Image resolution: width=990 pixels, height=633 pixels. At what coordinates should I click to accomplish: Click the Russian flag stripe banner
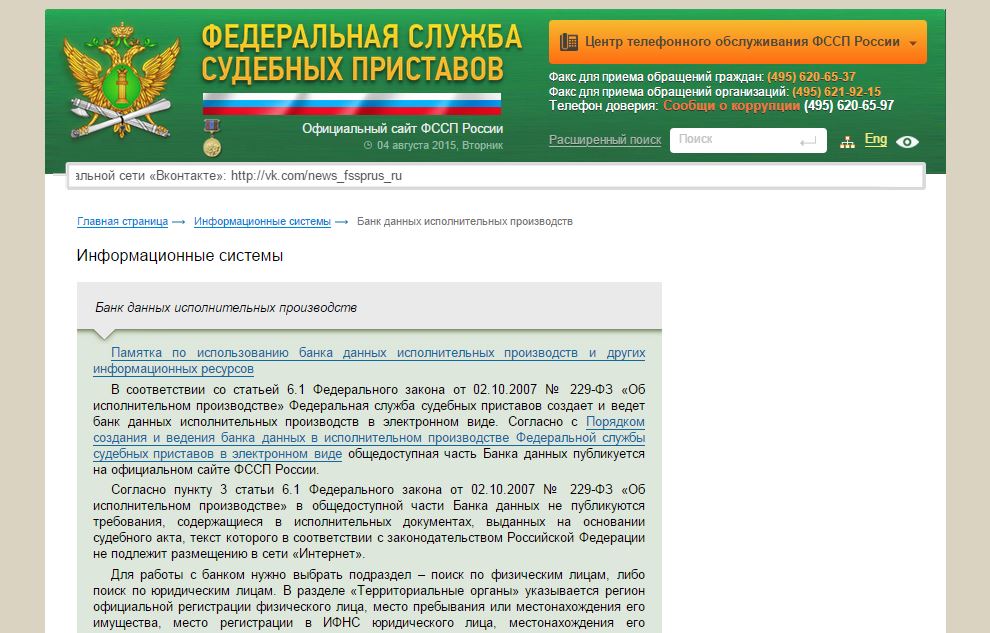coord(352,104)
